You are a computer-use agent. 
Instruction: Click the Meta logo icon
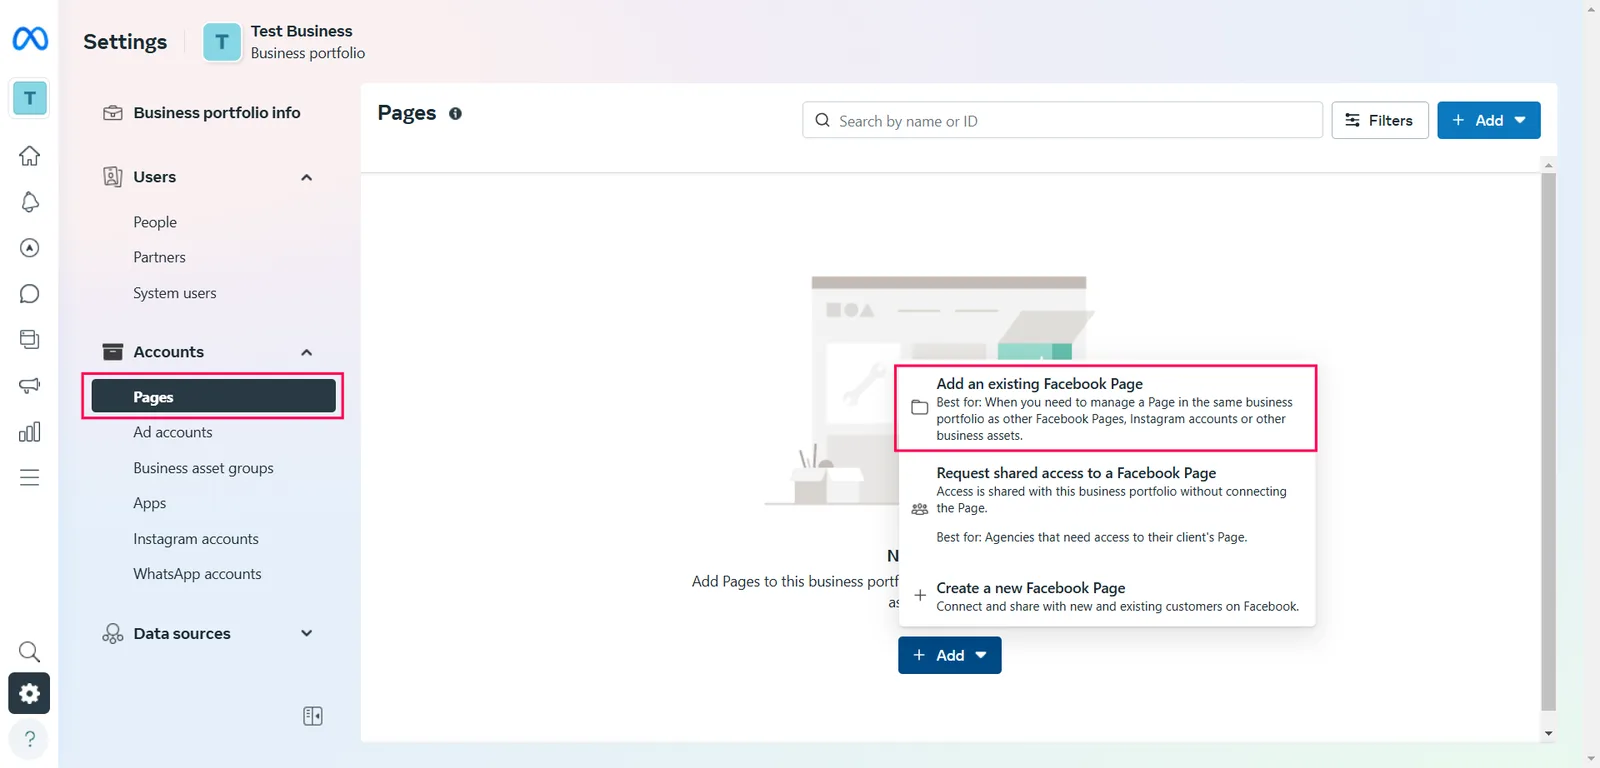tap(30, 39)
